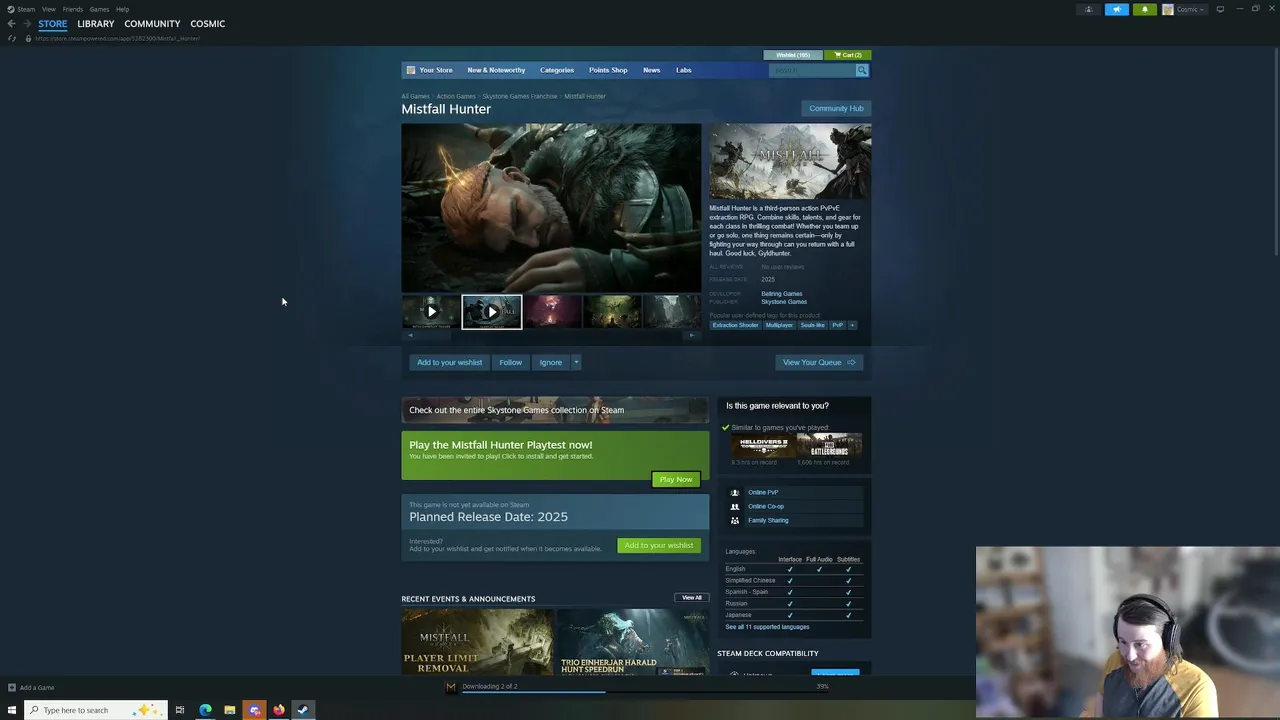Go back with the navigation back arrow
1280x720 pixels.
(x=11, y=23)
